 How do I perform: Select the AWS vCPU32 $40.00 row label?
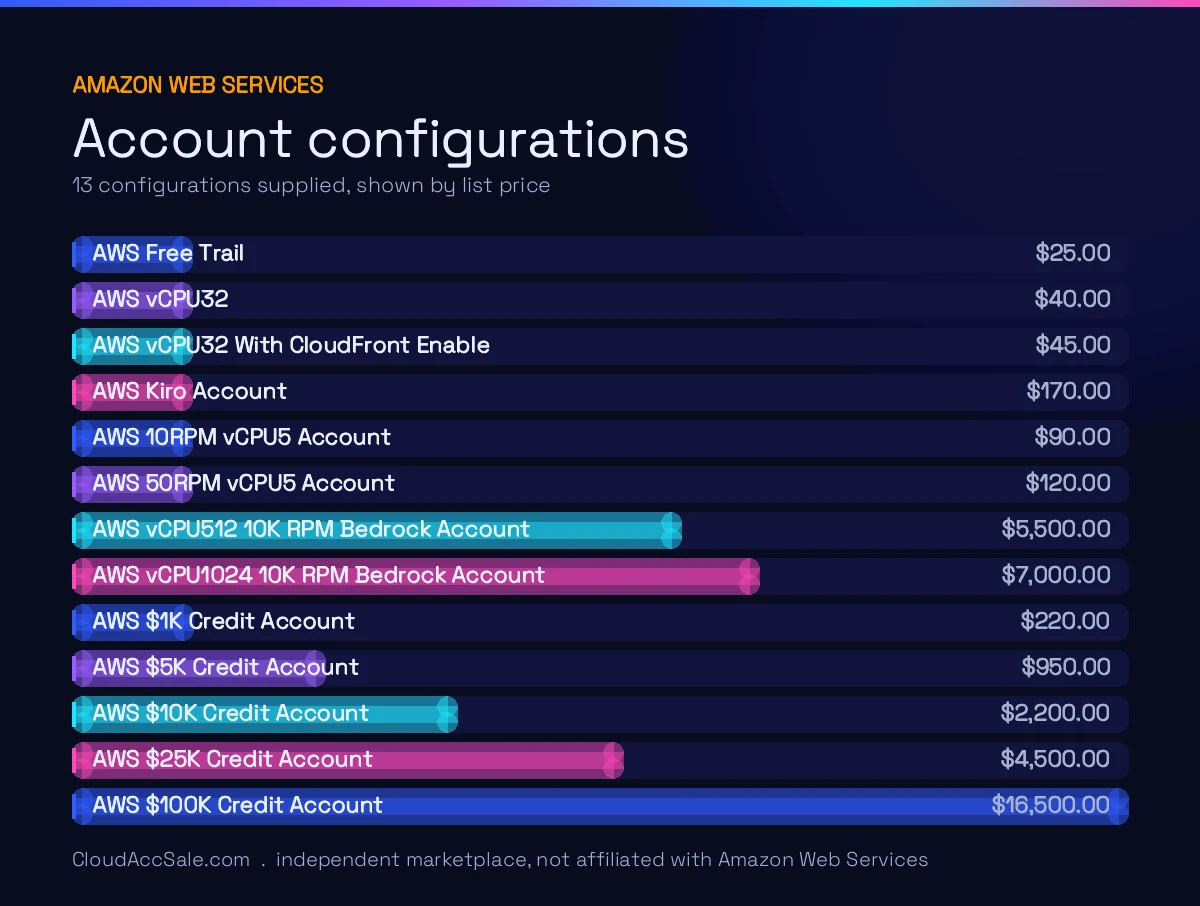click(x=161, y=299)
